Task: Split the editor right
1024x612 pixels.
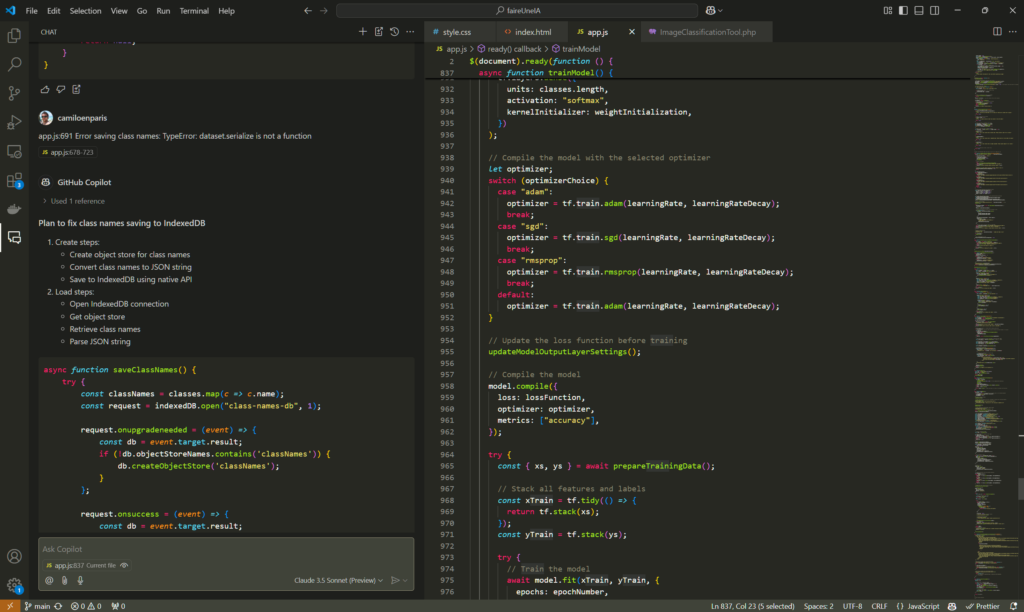Action: [x=997, y=31]
